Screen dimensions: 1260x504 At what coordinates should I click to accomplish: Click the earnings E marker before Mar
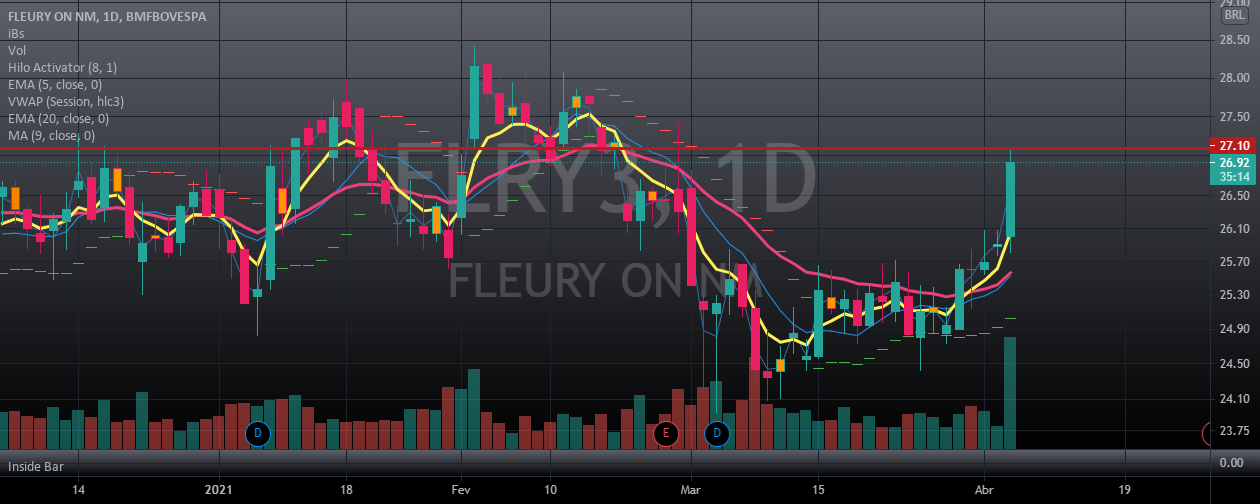(x=666, y=434)
